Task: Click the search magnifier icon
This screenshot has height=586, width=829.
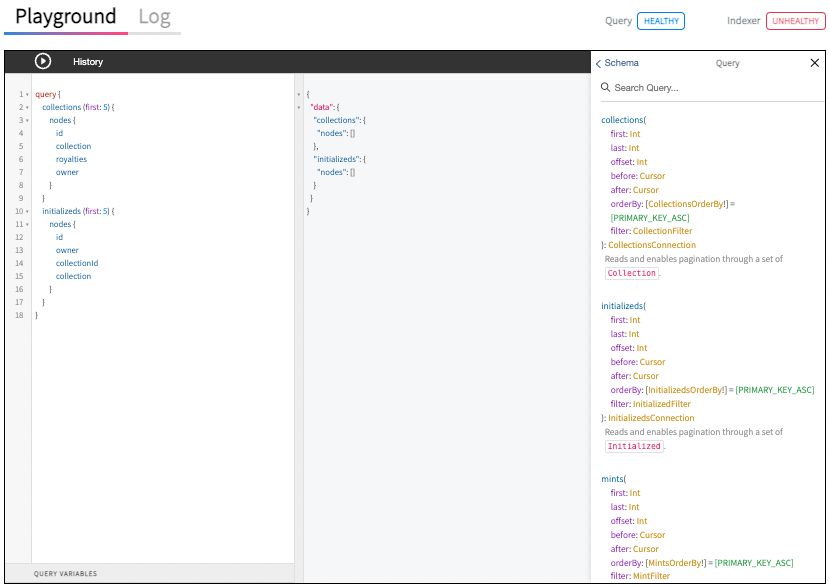Action: click(x=605, y=87)
